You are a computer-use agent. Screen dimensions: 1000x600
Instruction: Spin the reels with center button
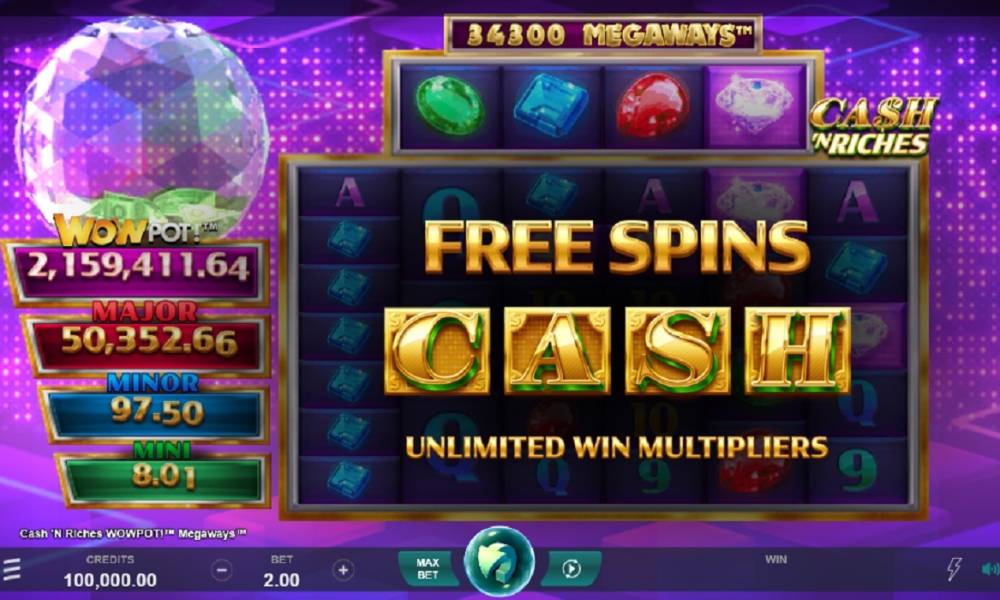click(x=499, y=562)
